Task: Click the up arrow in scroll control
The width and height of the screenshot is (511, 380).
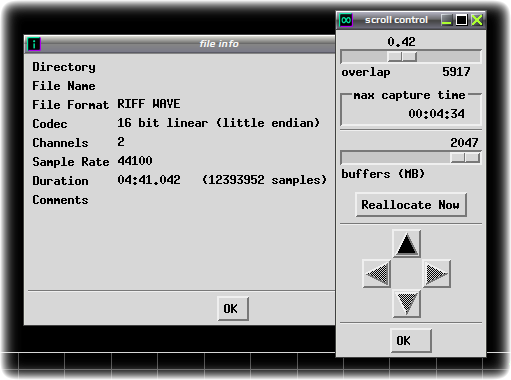Action: coord(406,244)
